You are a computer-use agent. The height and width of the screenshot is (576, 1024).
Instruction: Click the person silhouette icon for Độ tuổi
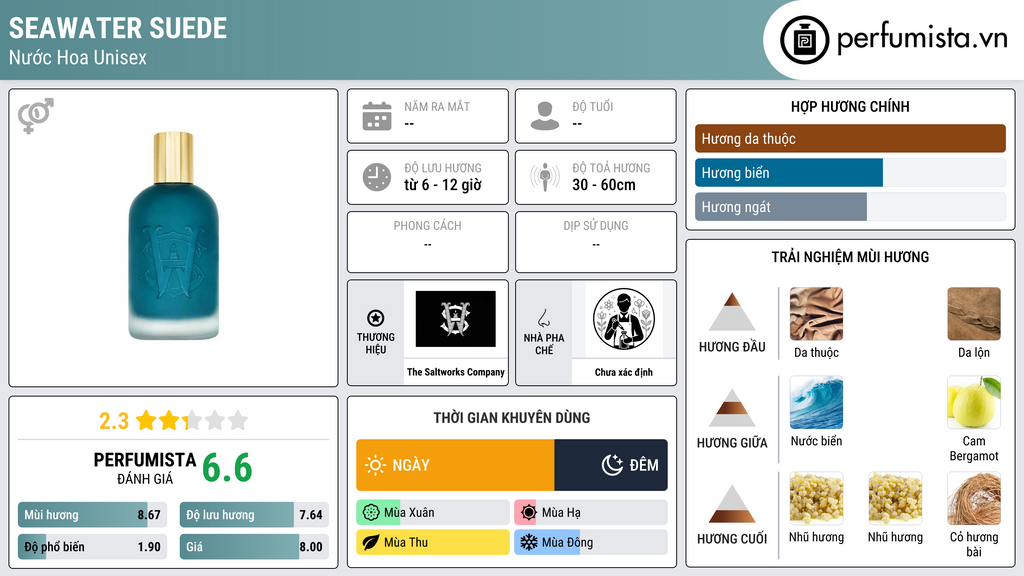(x=545, y=116)
